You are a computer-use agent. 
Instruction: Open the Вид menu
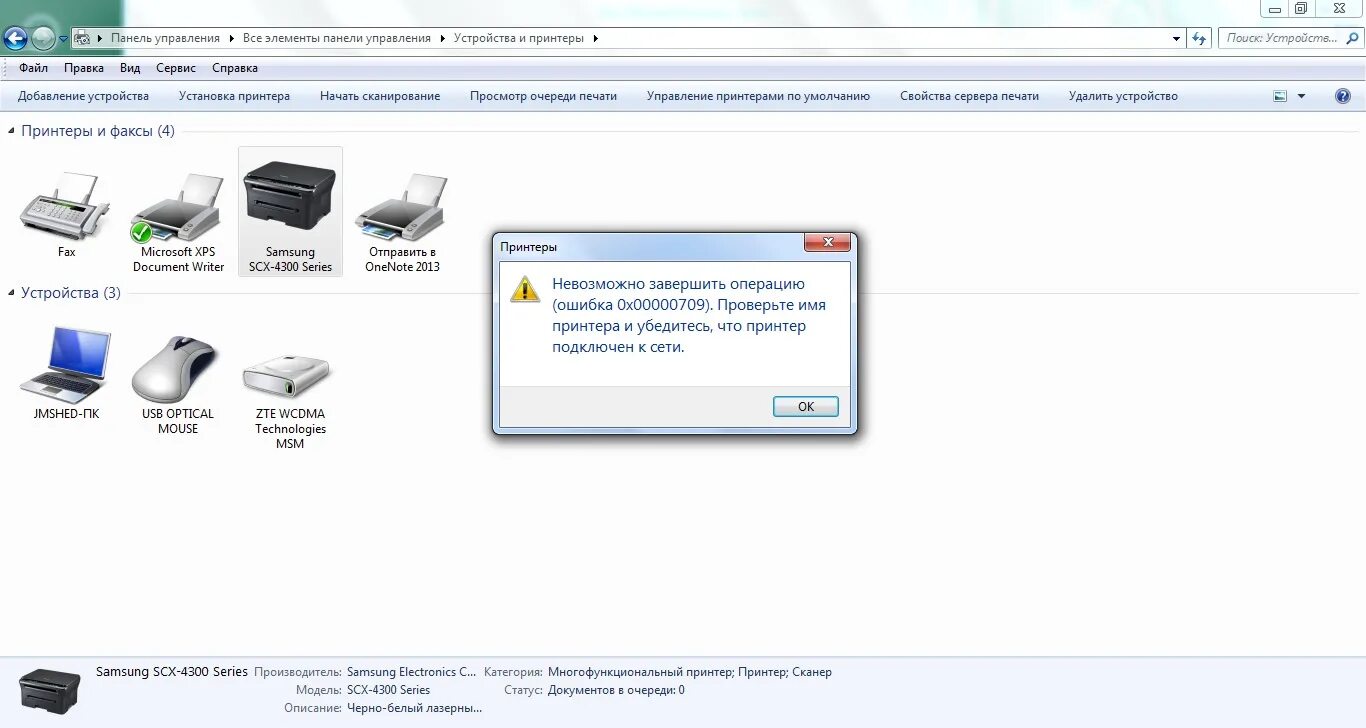pyautogui.click(x=130, y=68)
